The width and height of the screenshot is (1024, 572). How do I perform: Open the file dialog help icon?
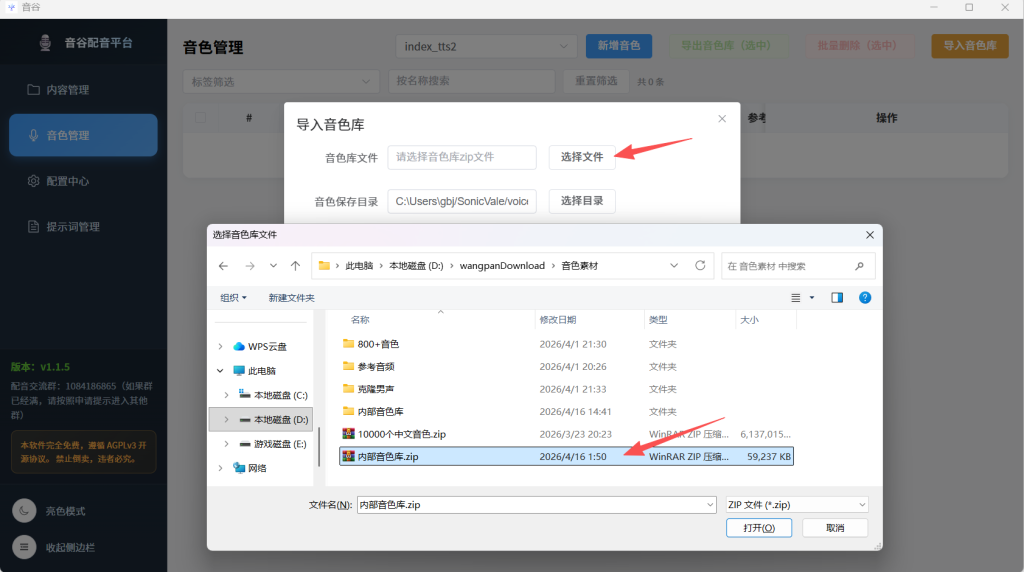865,298
